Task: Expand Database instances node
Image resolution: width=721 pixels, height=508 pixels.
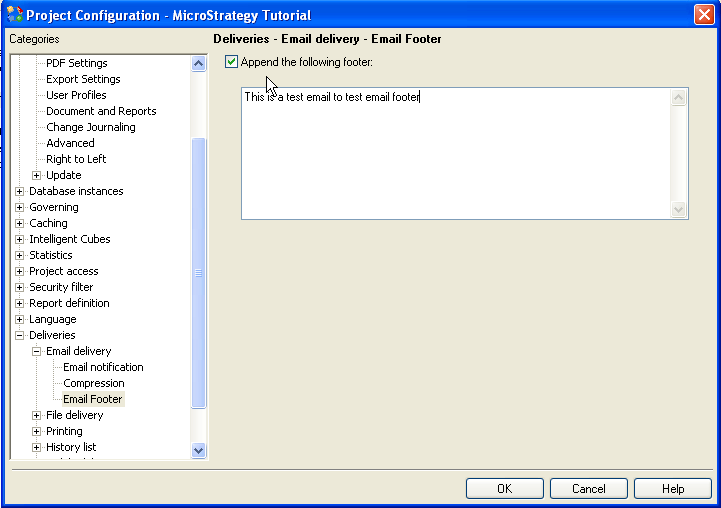Action: point(19,191)
